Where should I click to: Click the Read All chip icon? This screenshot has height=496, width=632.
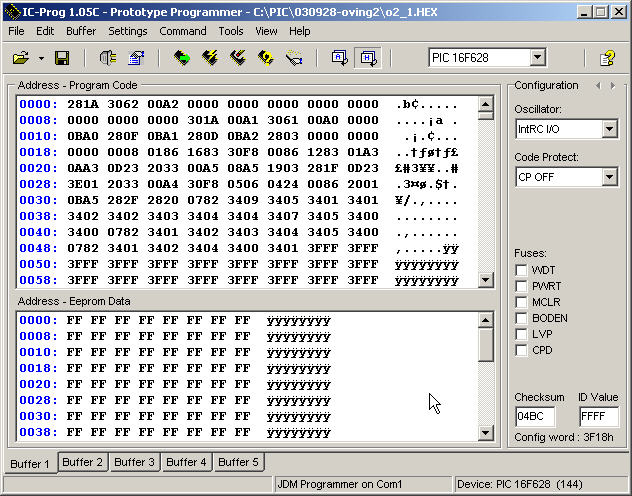click(181, 59)
